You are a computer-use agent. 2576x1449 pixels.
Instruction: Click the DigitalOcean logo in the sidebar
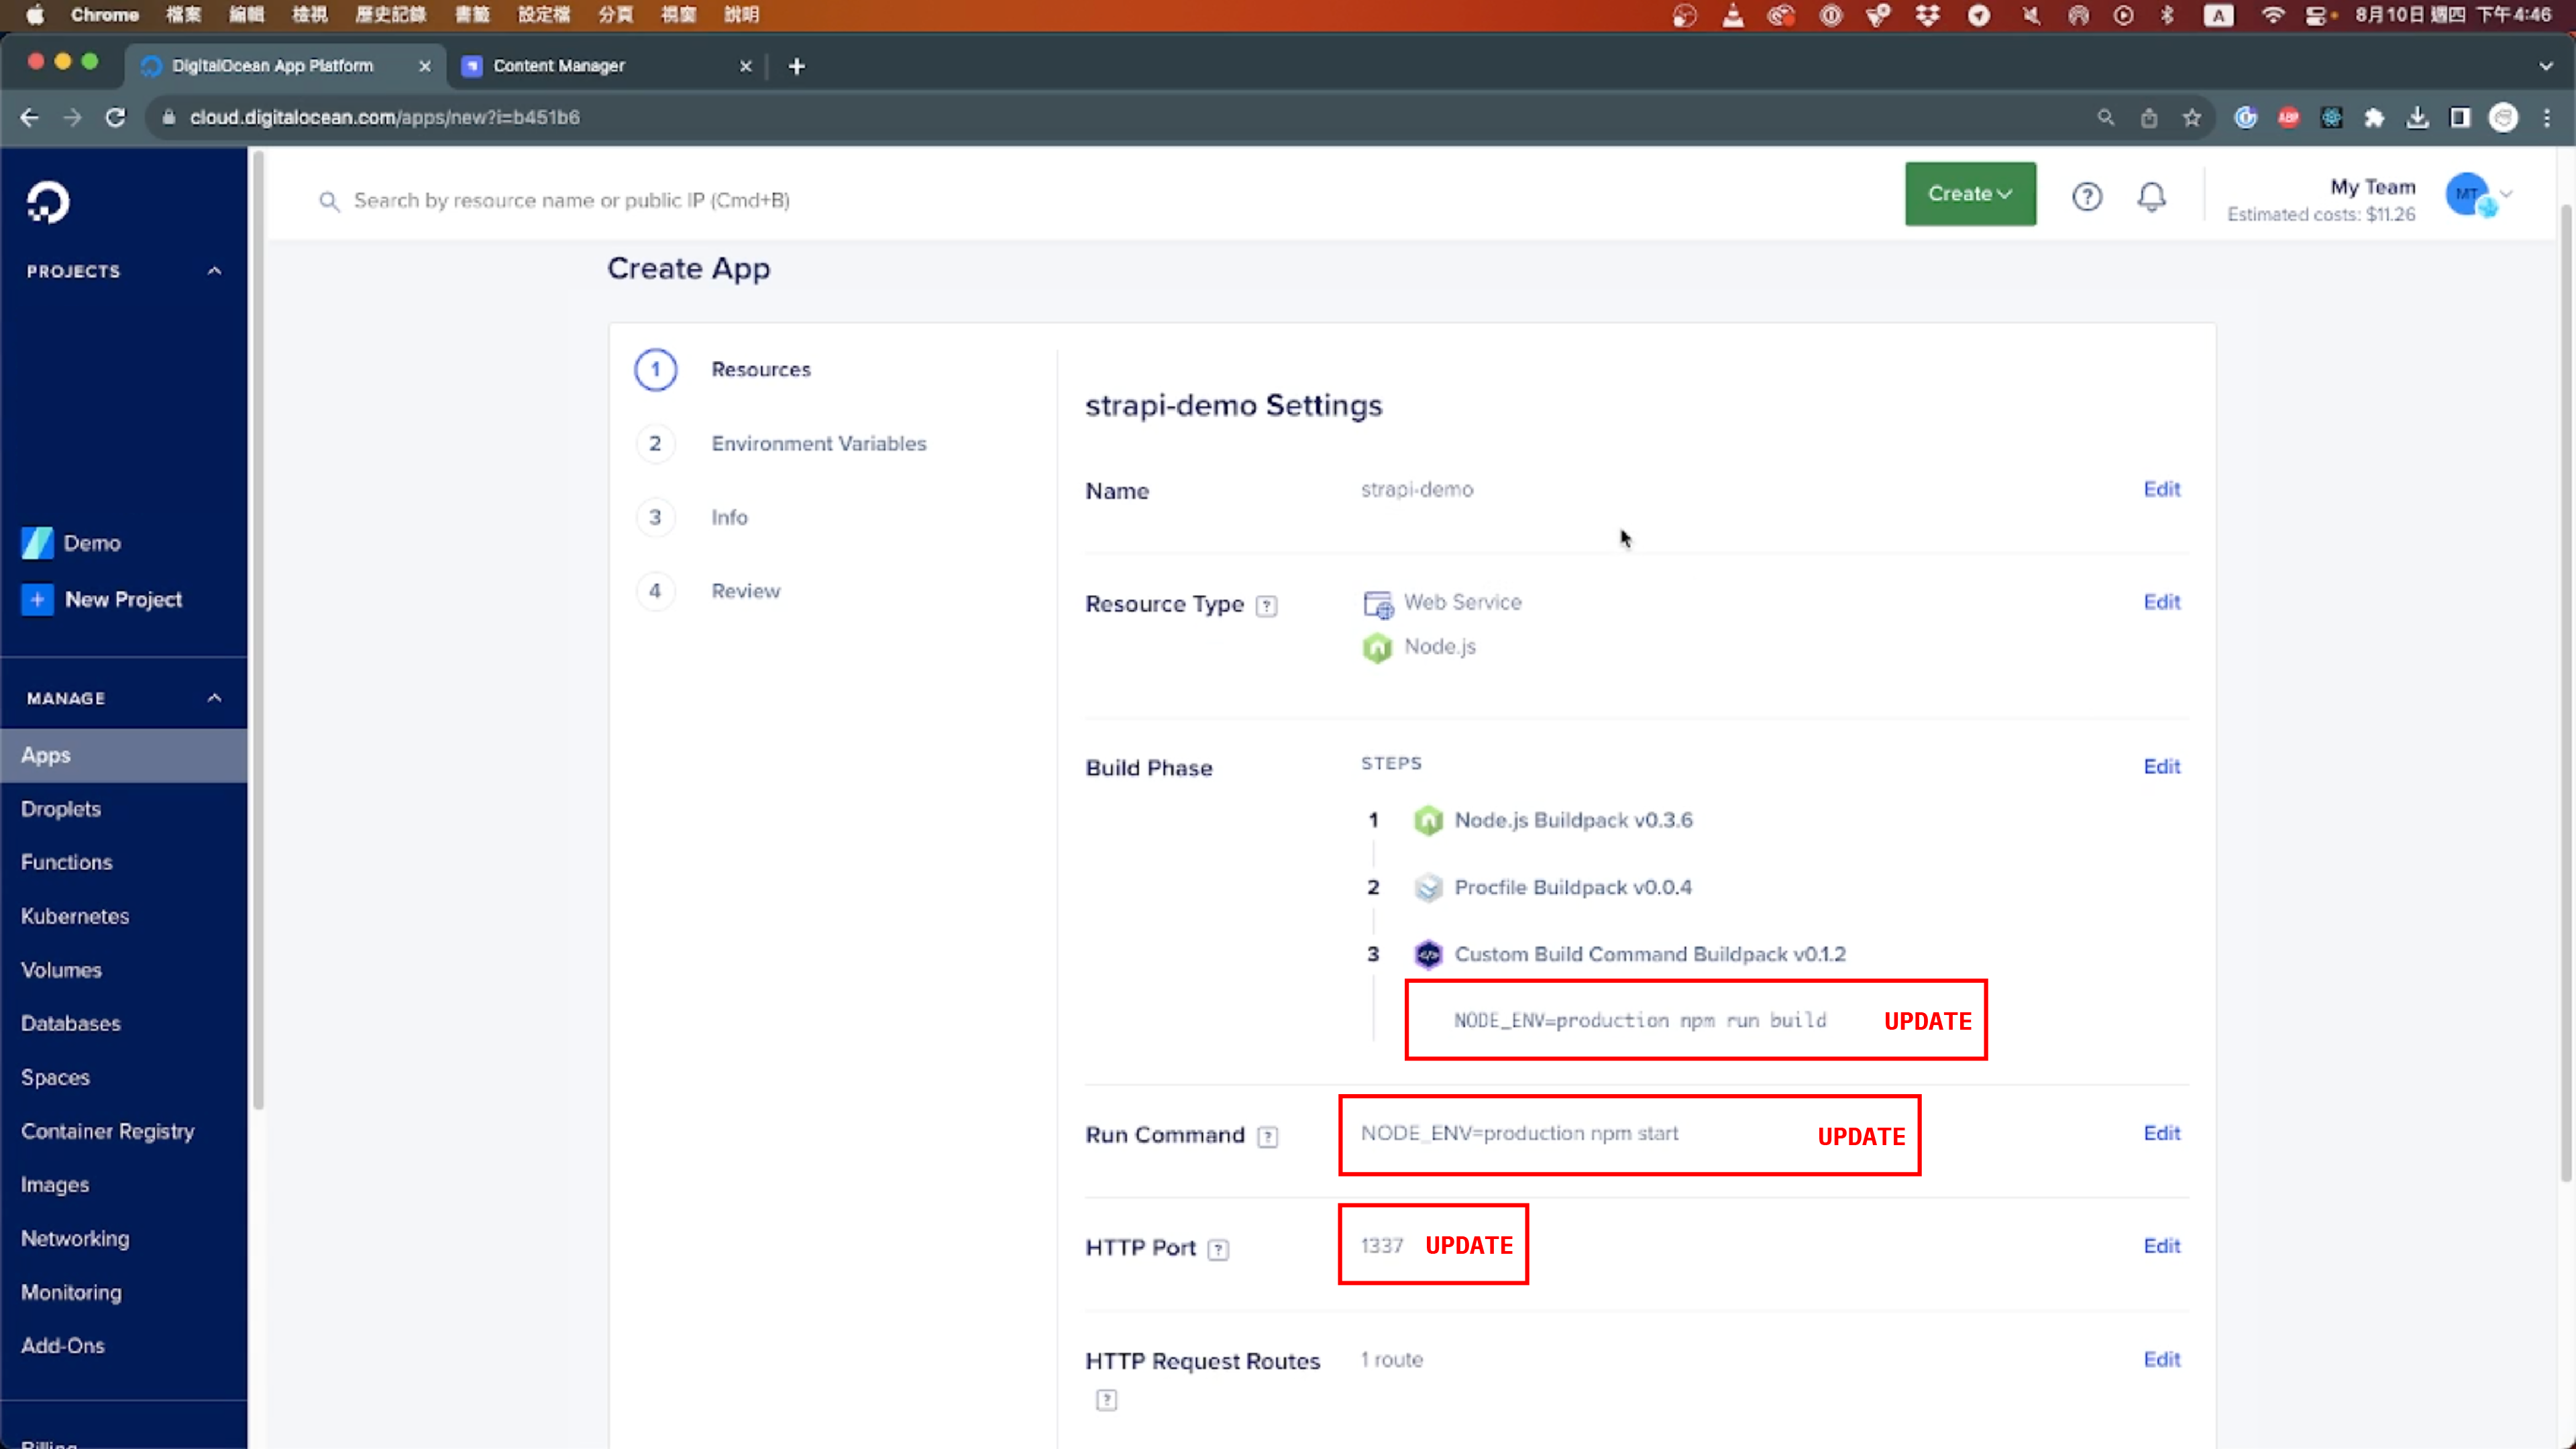[x=47, y=202]
